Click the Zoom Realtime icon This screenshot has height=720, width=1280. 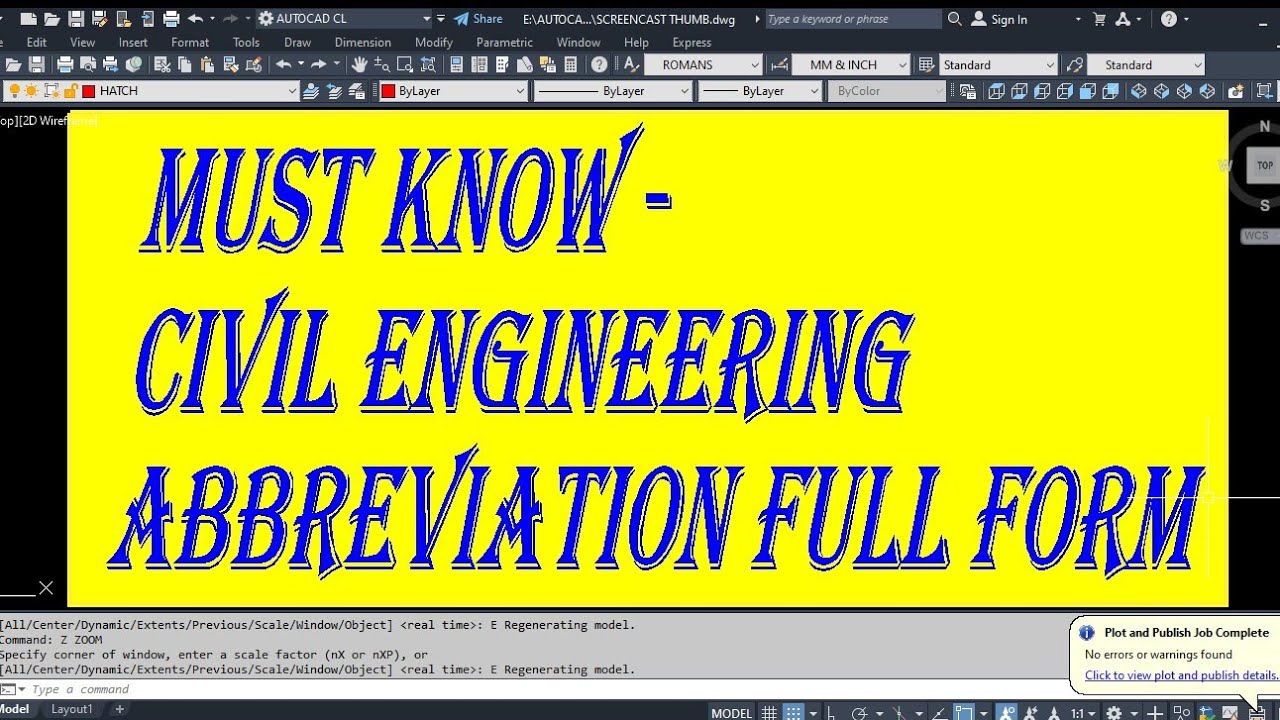click(x=382, y=64)
